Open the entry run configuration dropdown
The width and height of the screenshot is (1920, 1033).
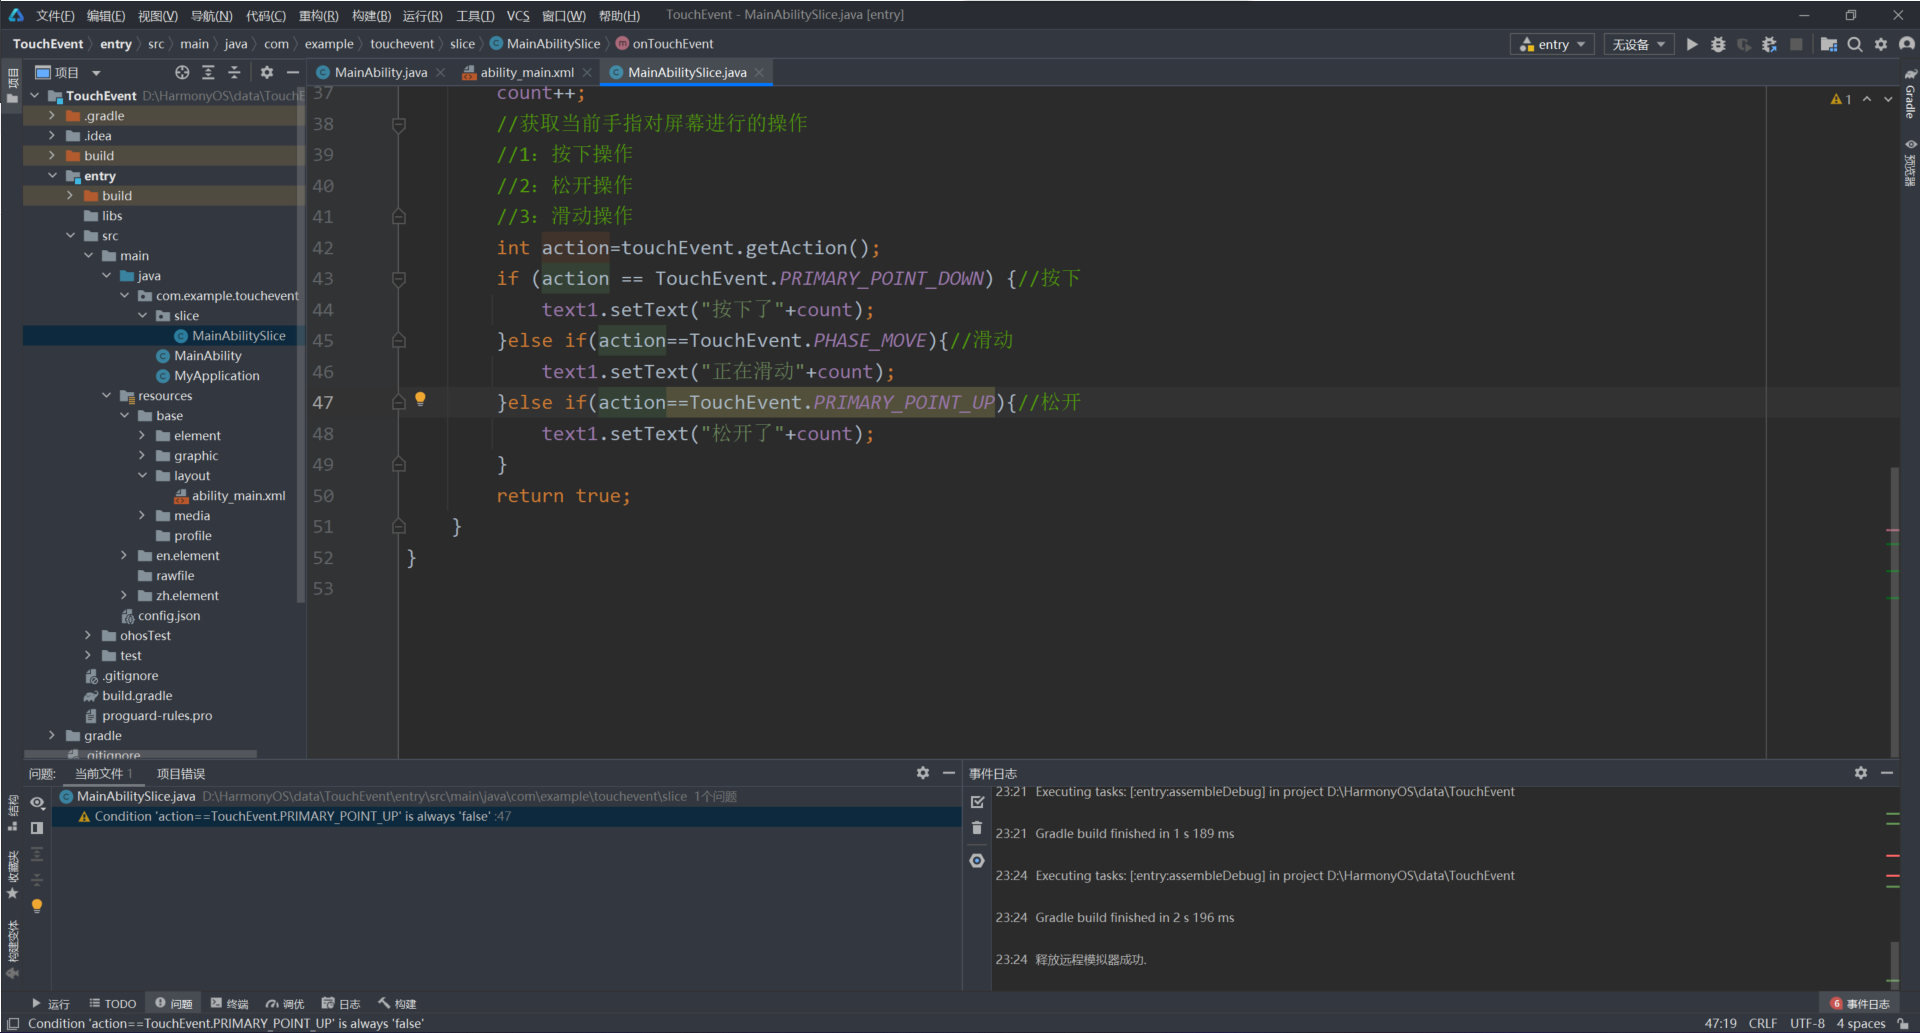click(x=1552, y=44)
